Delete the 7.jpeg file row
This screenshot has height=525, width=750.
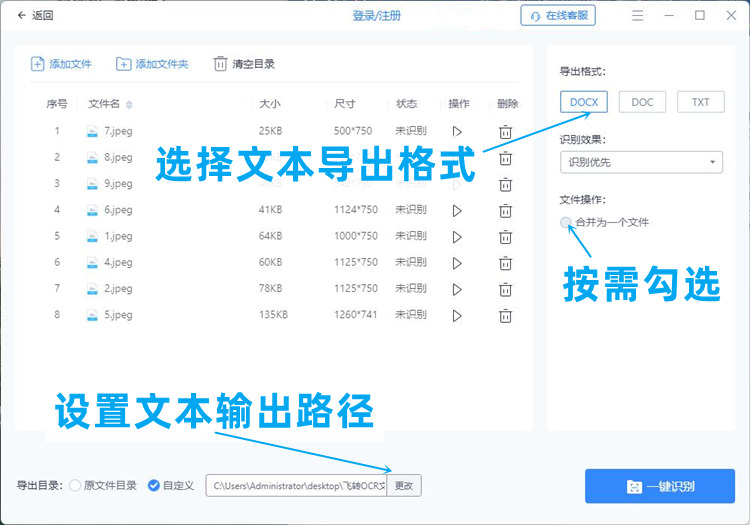point(506,132)
